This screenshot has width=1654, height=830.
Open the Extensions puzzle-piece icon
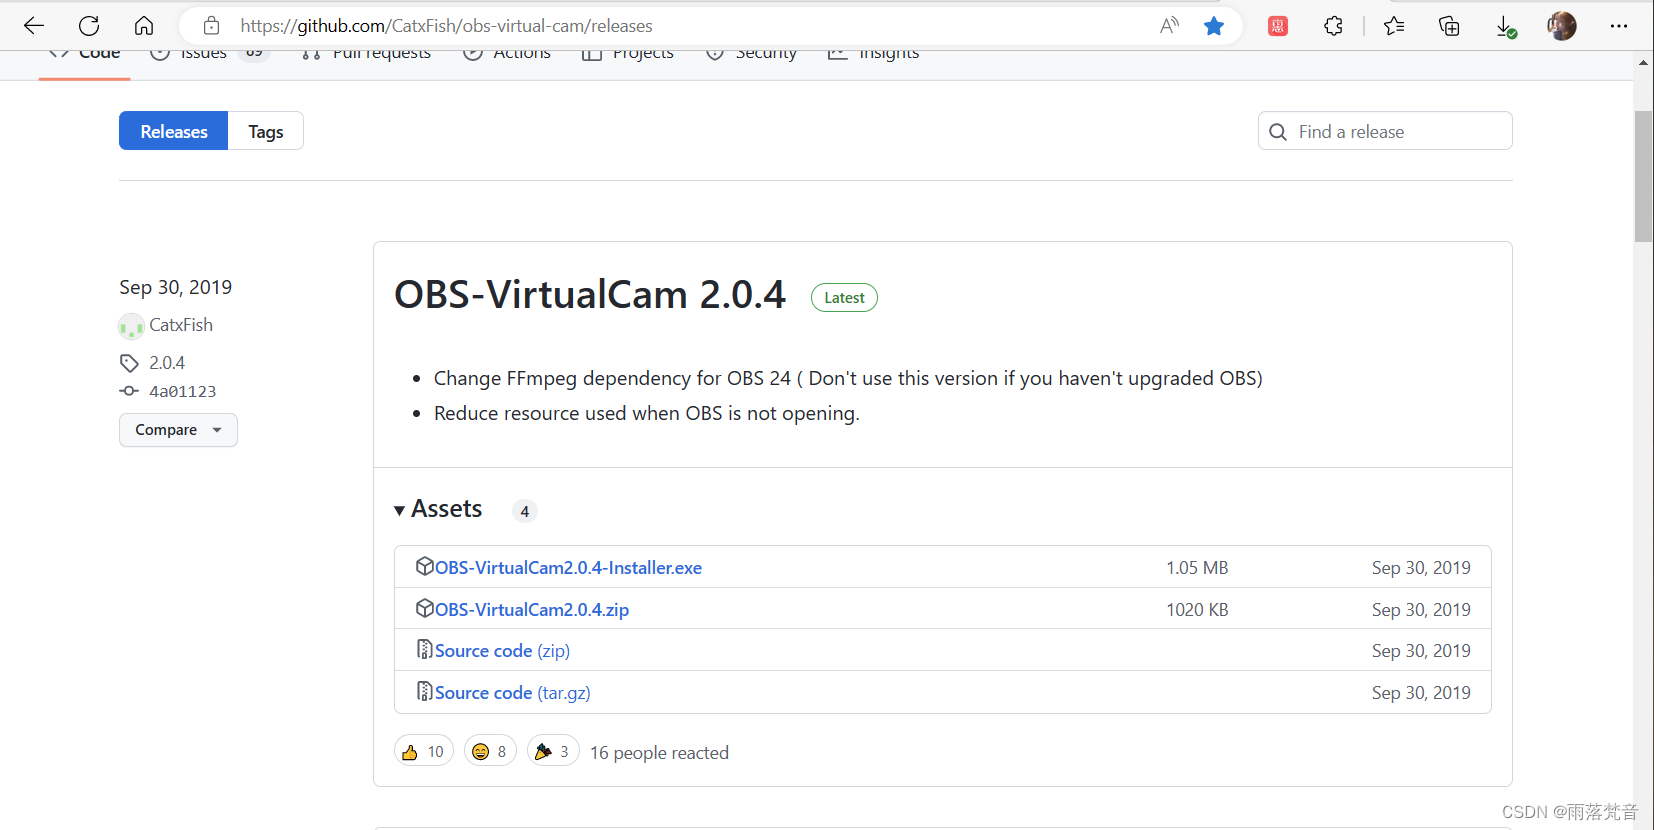(x=1333, y=26)
